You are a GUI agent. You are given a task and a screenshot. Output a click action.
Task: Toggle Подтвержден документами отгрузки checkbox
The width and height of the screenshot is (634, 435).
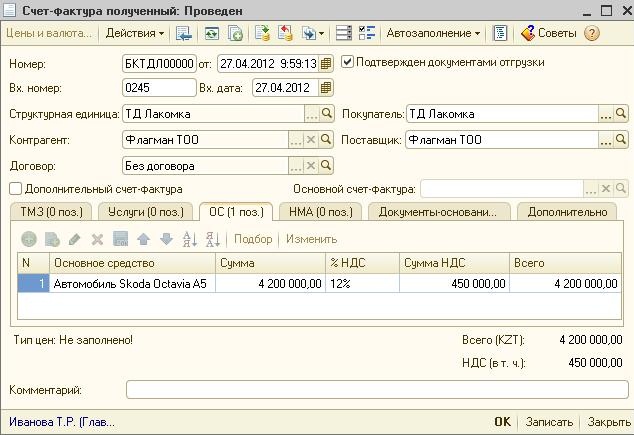(348, 62)
